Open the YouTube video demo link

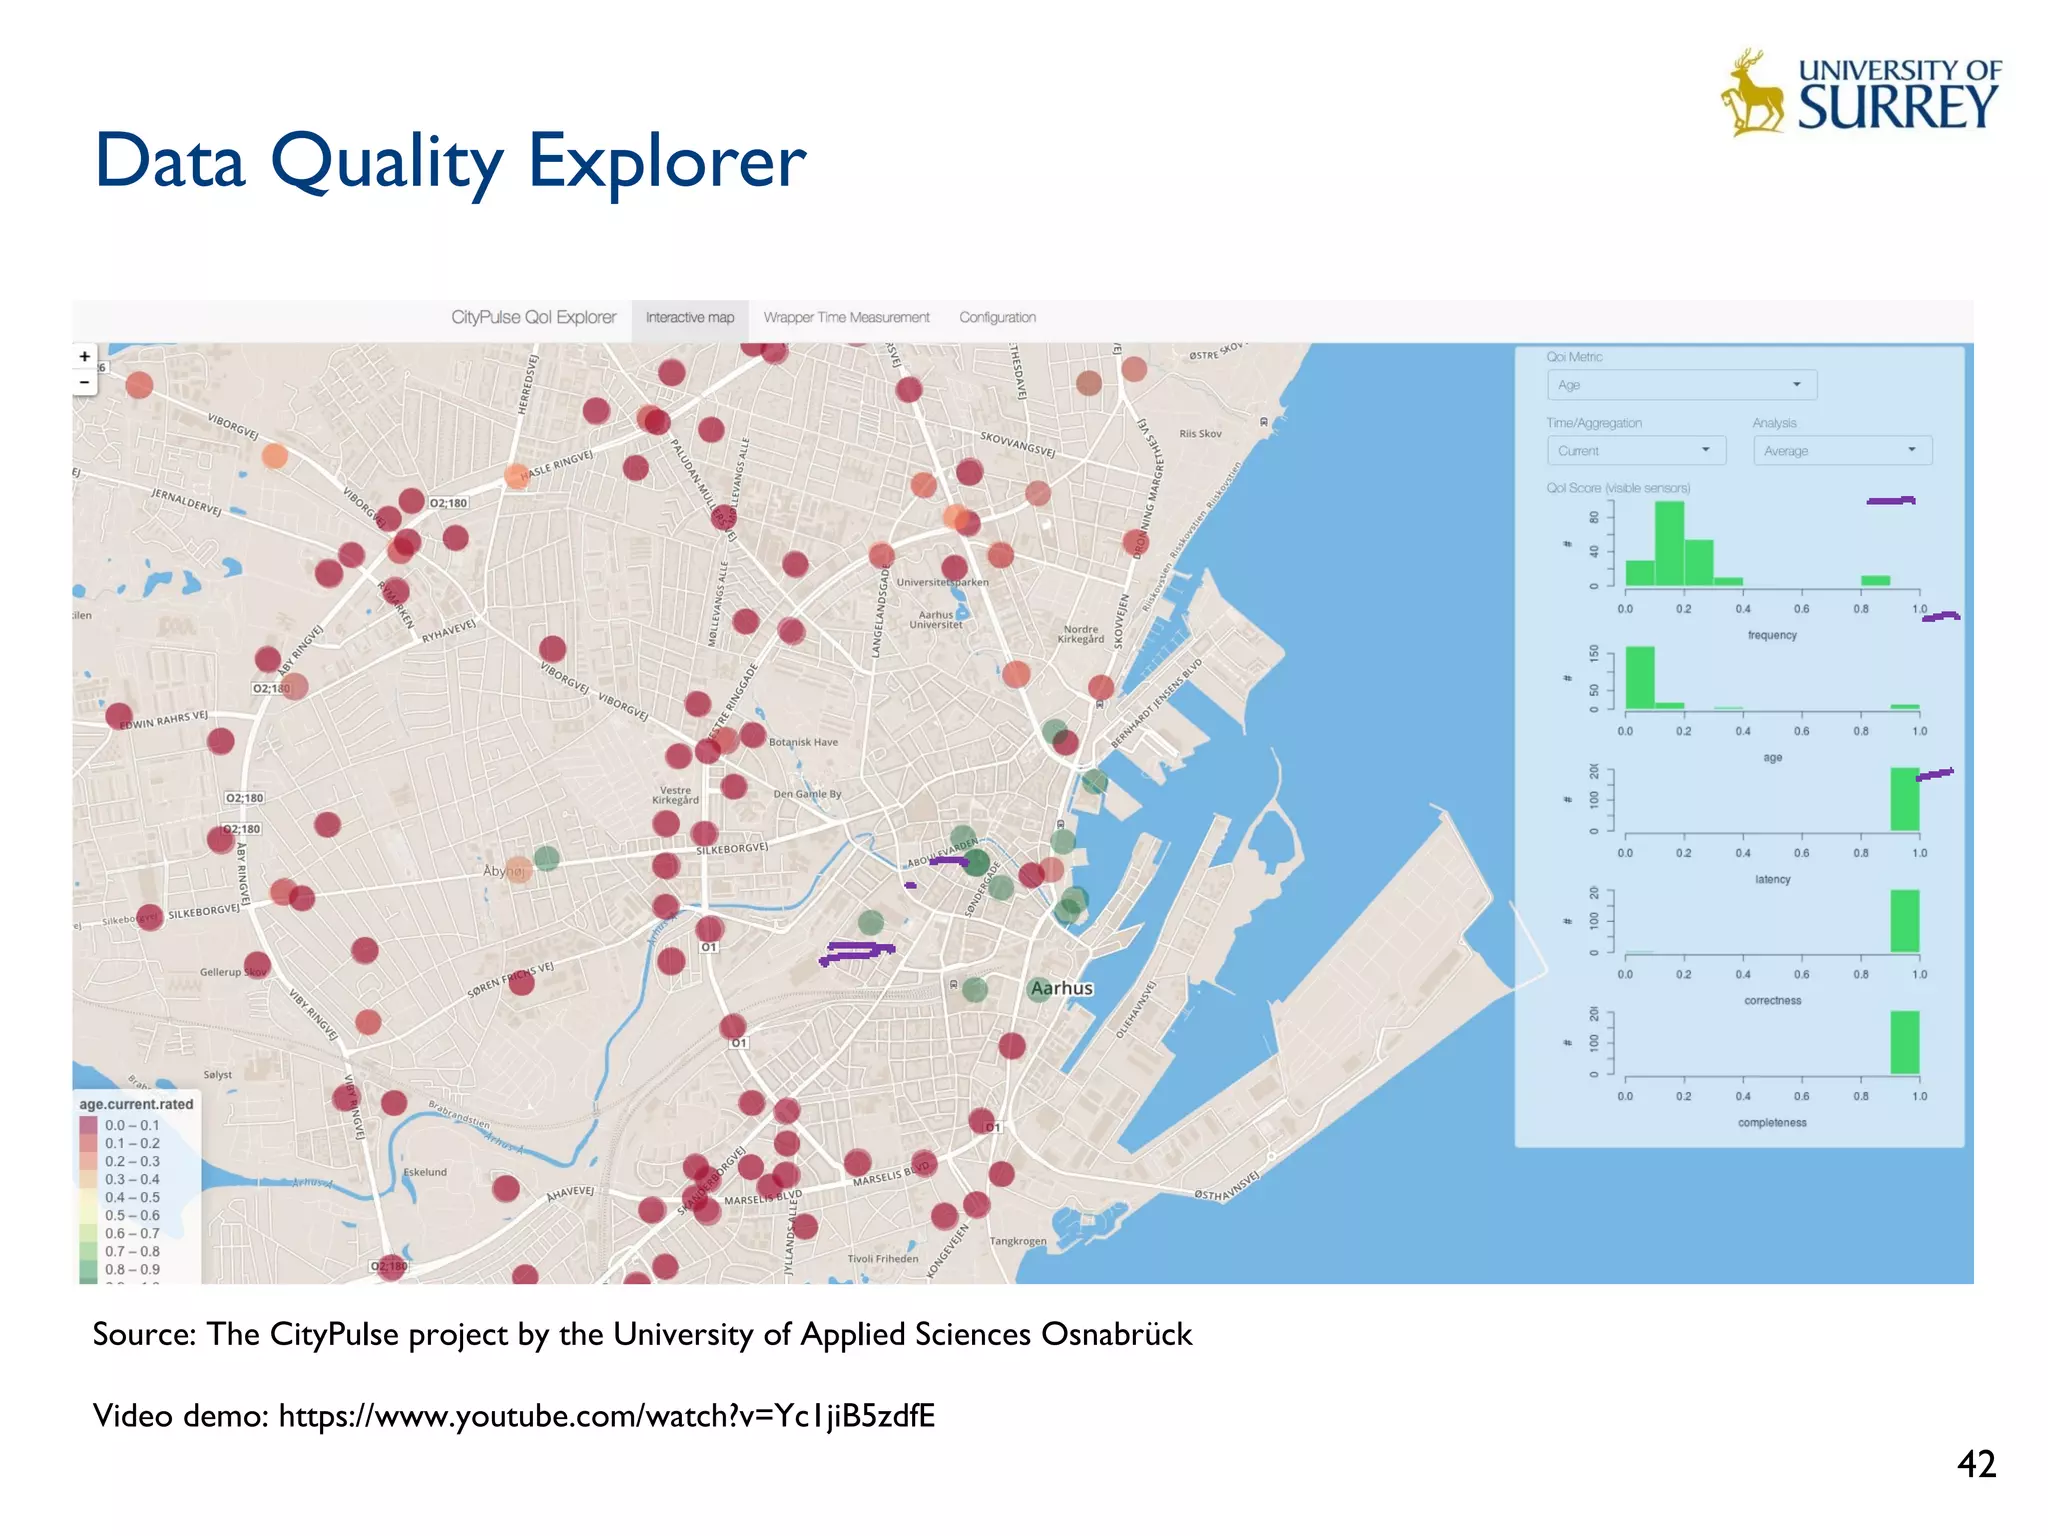[x=606, y=1416]
